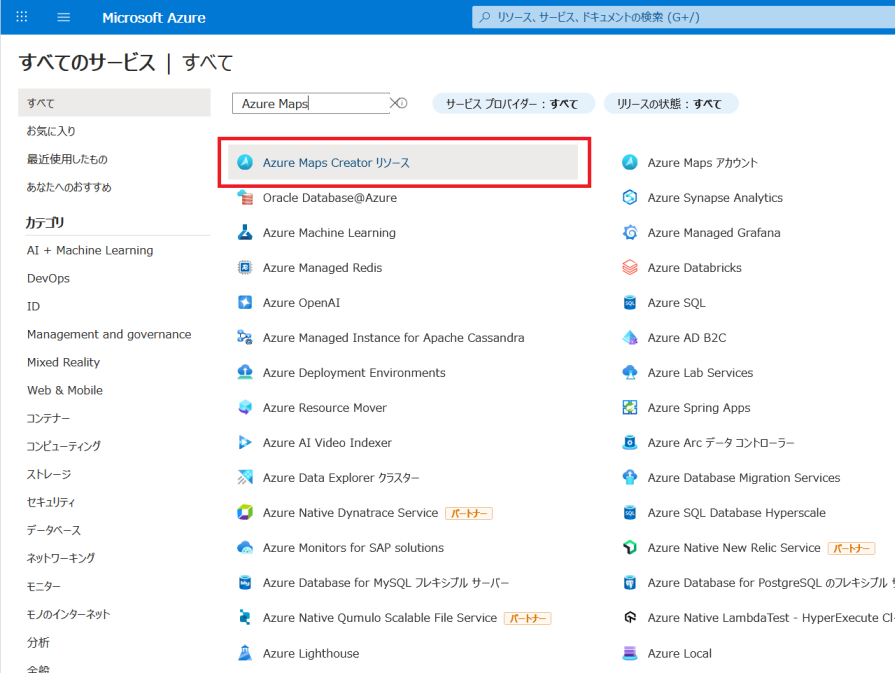
Task: Click the Azure SQL icon
Action: click(x=630, y=302)
